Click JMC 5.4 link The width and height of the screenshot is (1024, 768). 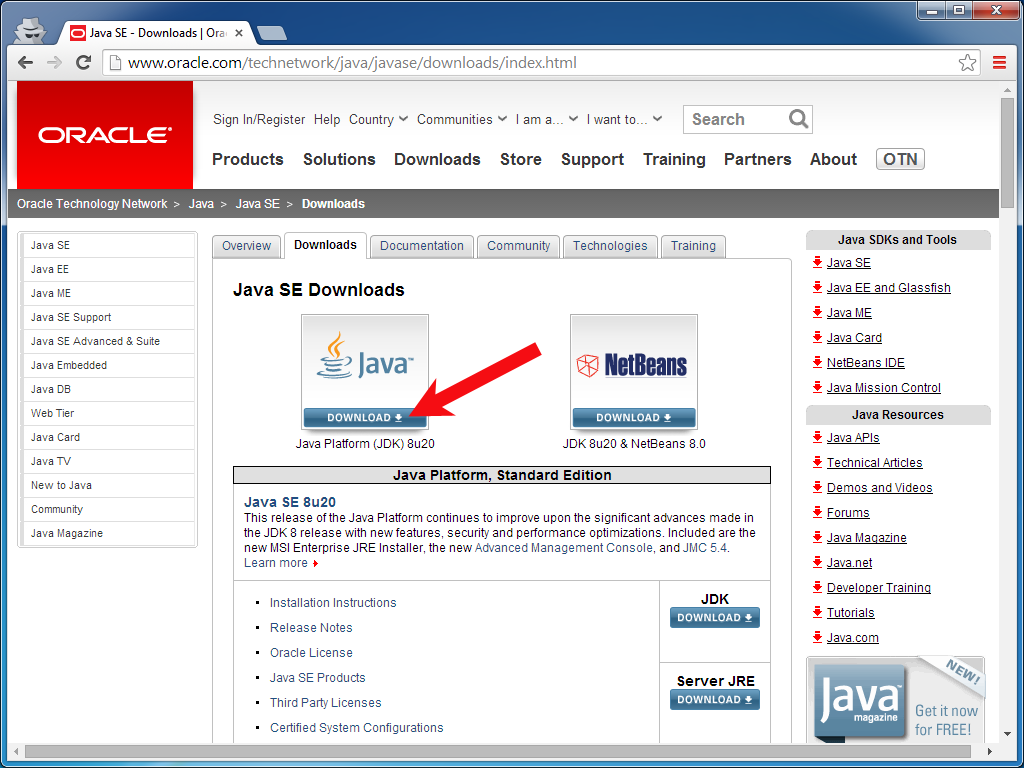point(705,548)
